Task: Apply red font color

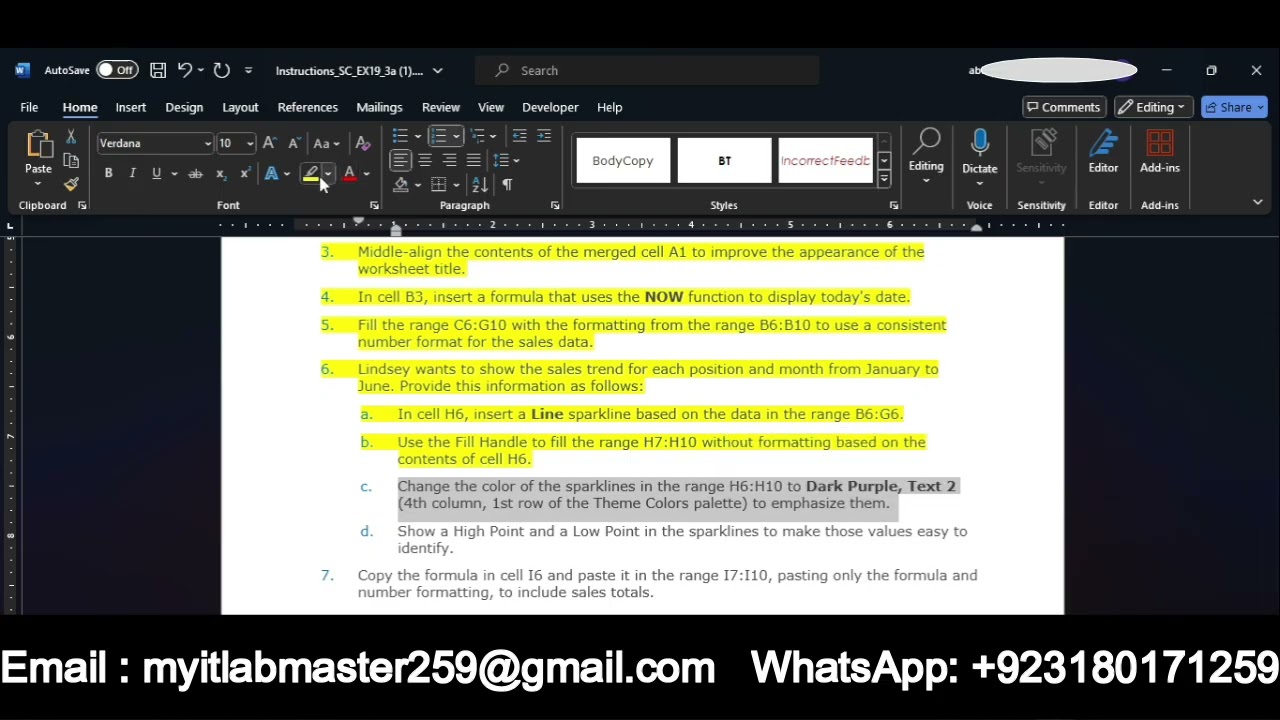Action: tap(350, 174)
